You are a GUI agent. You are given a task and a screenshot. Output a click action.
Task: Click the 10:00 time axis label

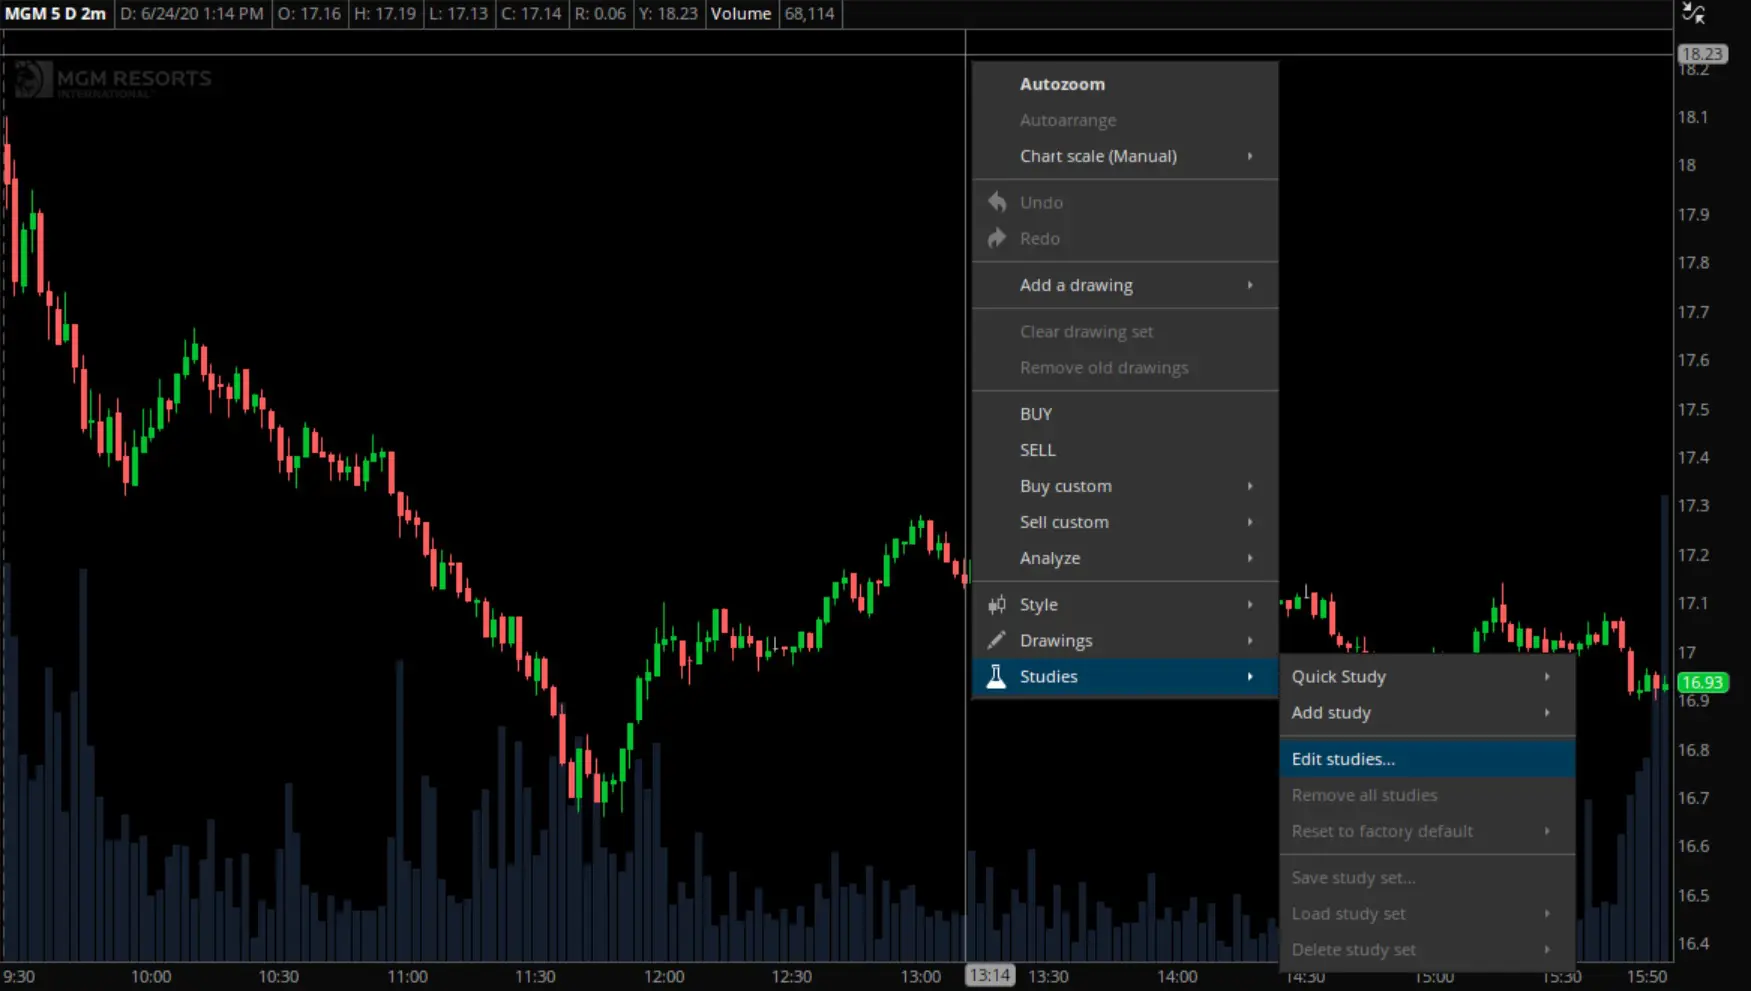click(151, 976)
